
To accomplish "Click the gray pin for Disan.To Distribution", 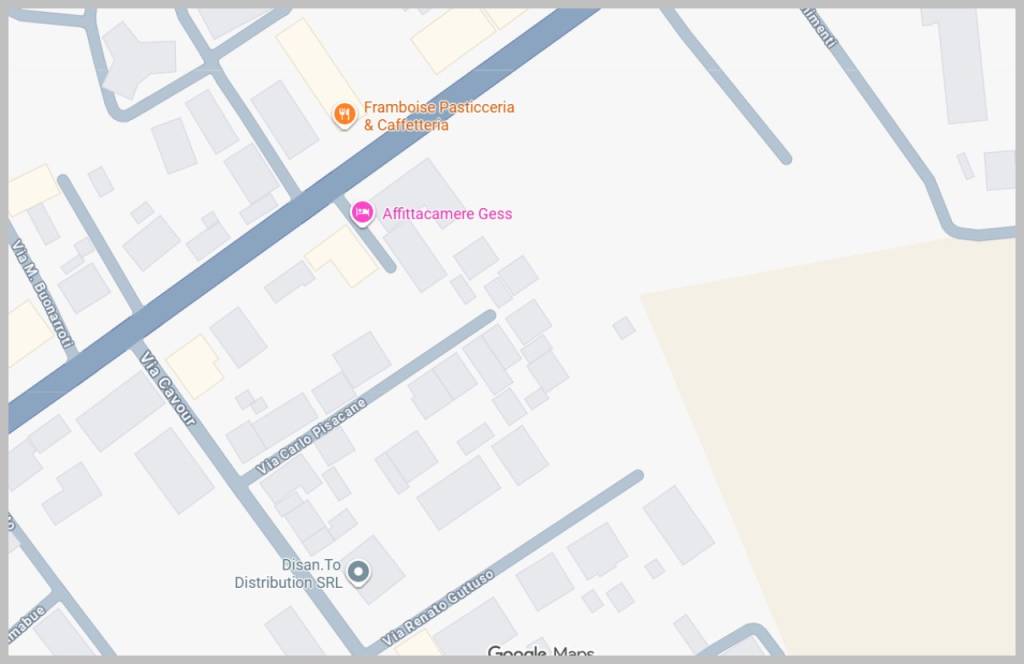I will pos(358,573).
